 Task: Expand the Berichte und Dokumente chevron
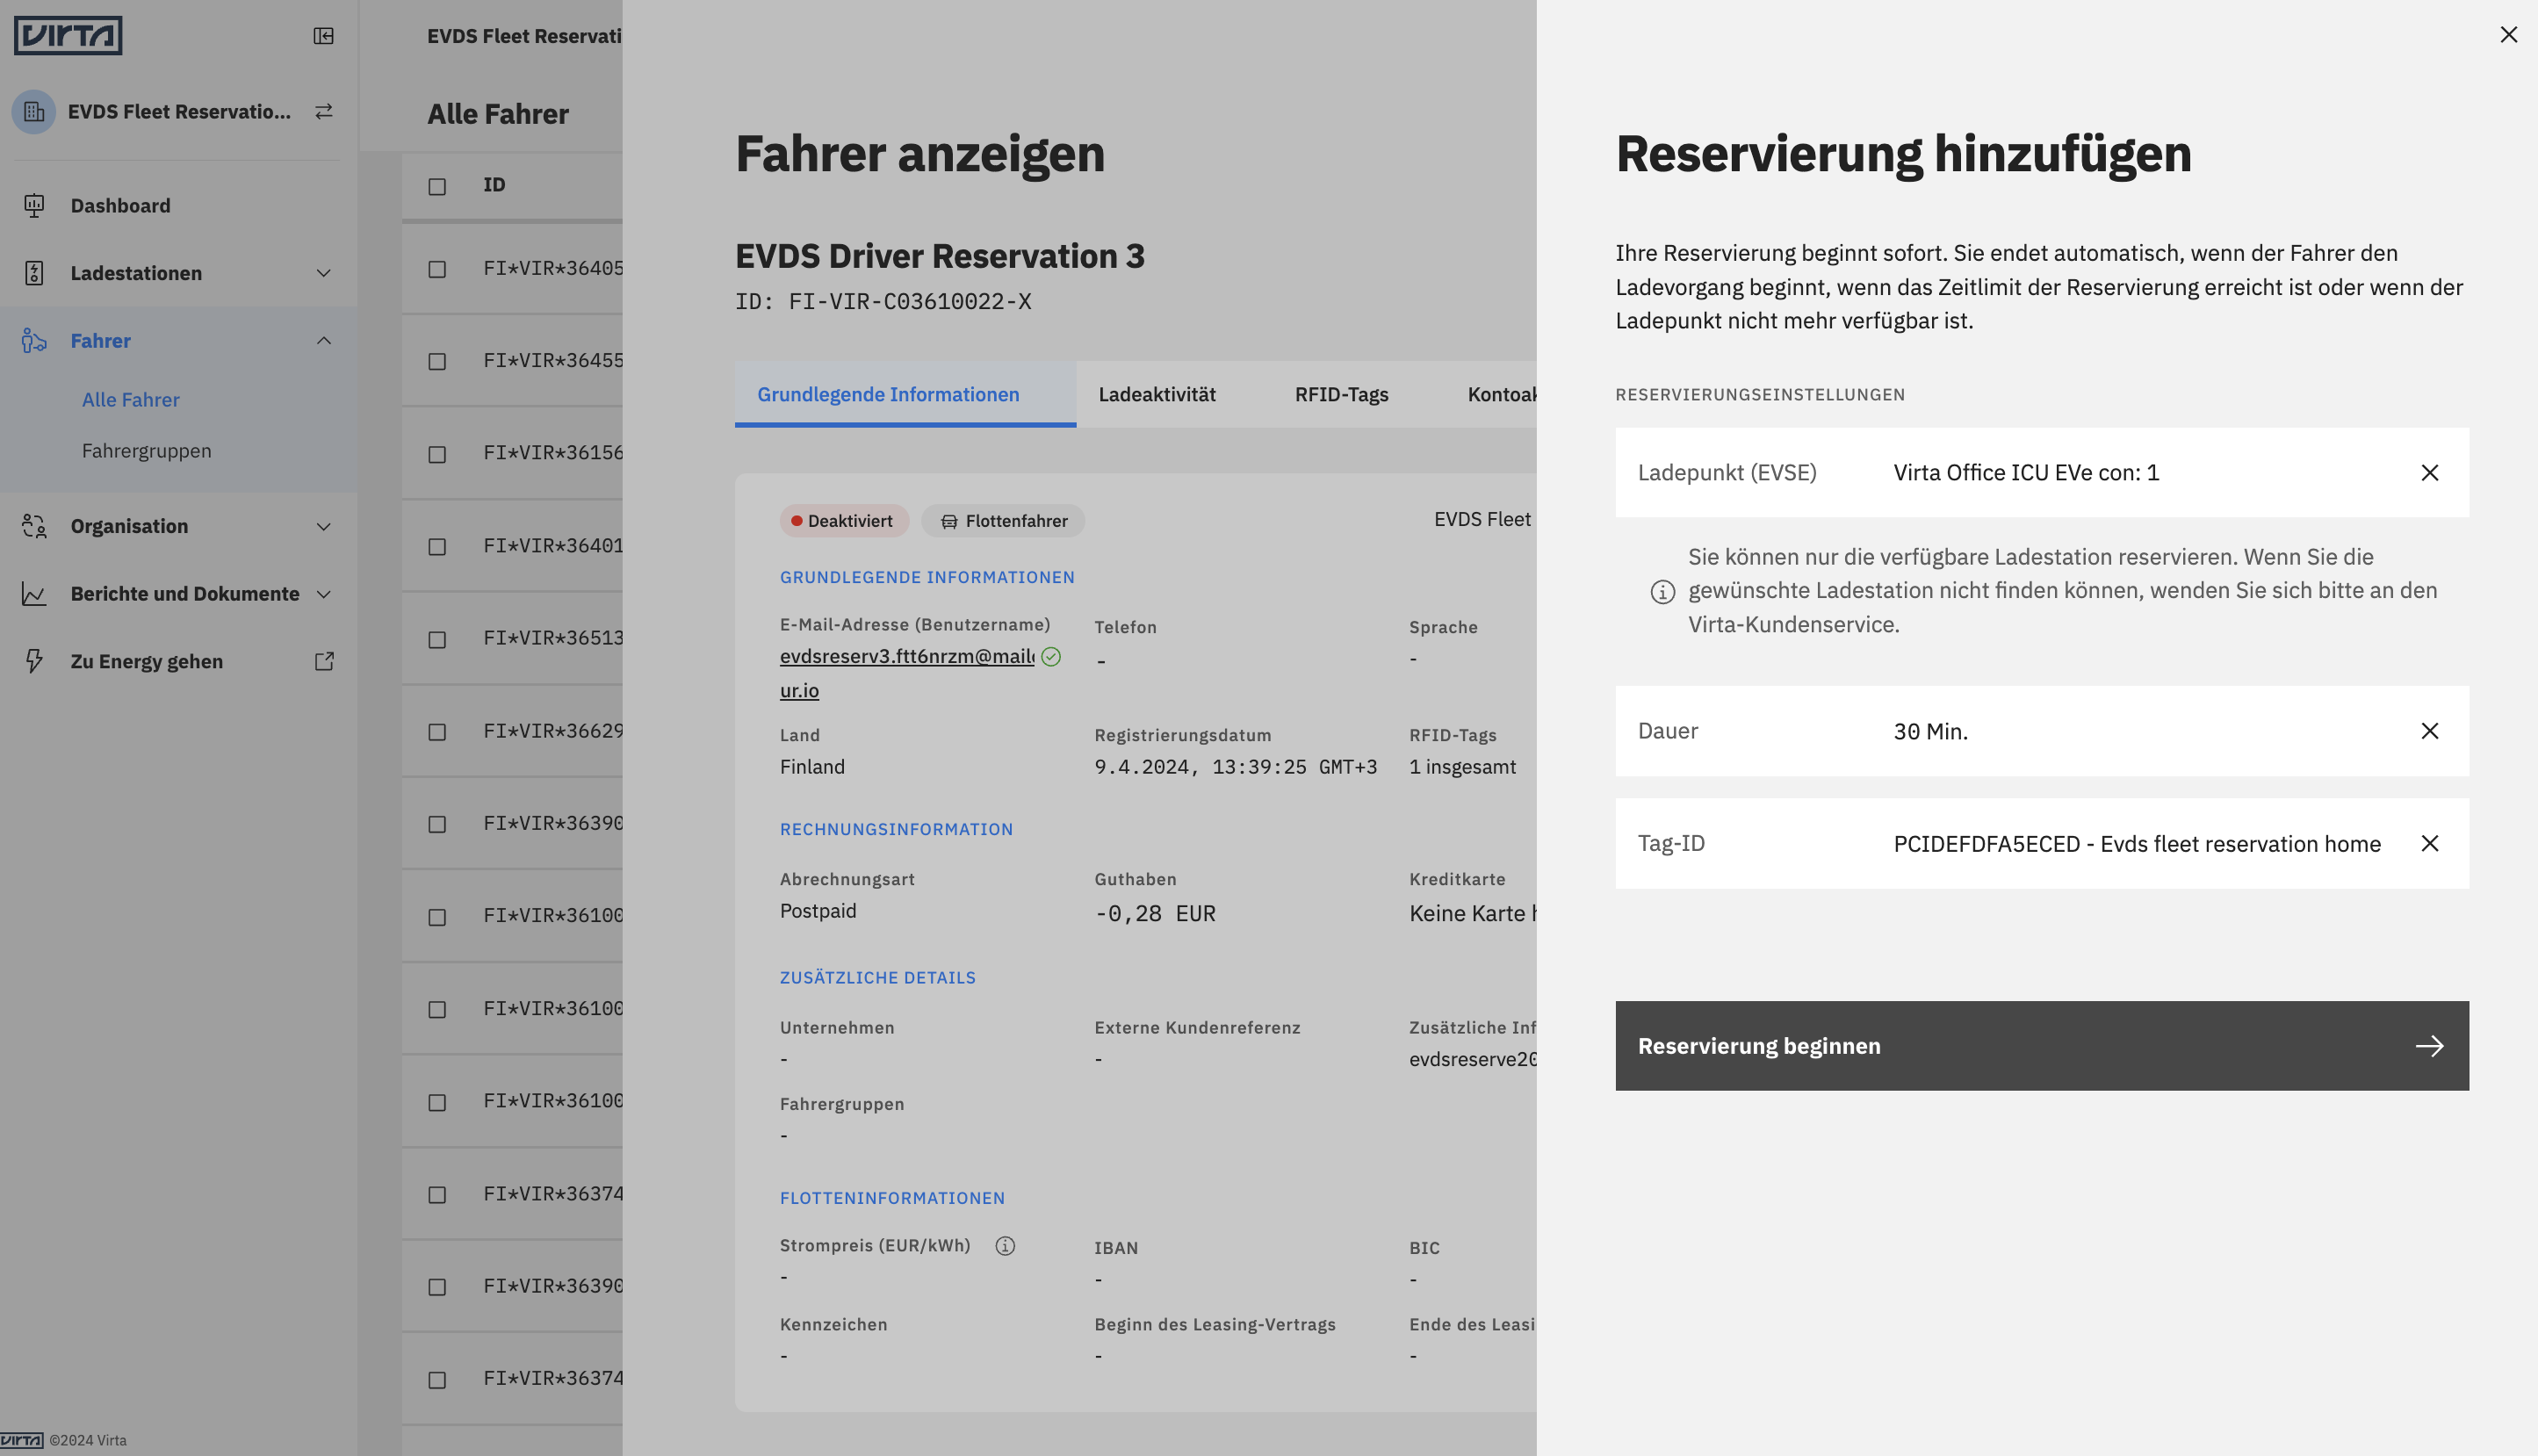click(x=323, y=594)
